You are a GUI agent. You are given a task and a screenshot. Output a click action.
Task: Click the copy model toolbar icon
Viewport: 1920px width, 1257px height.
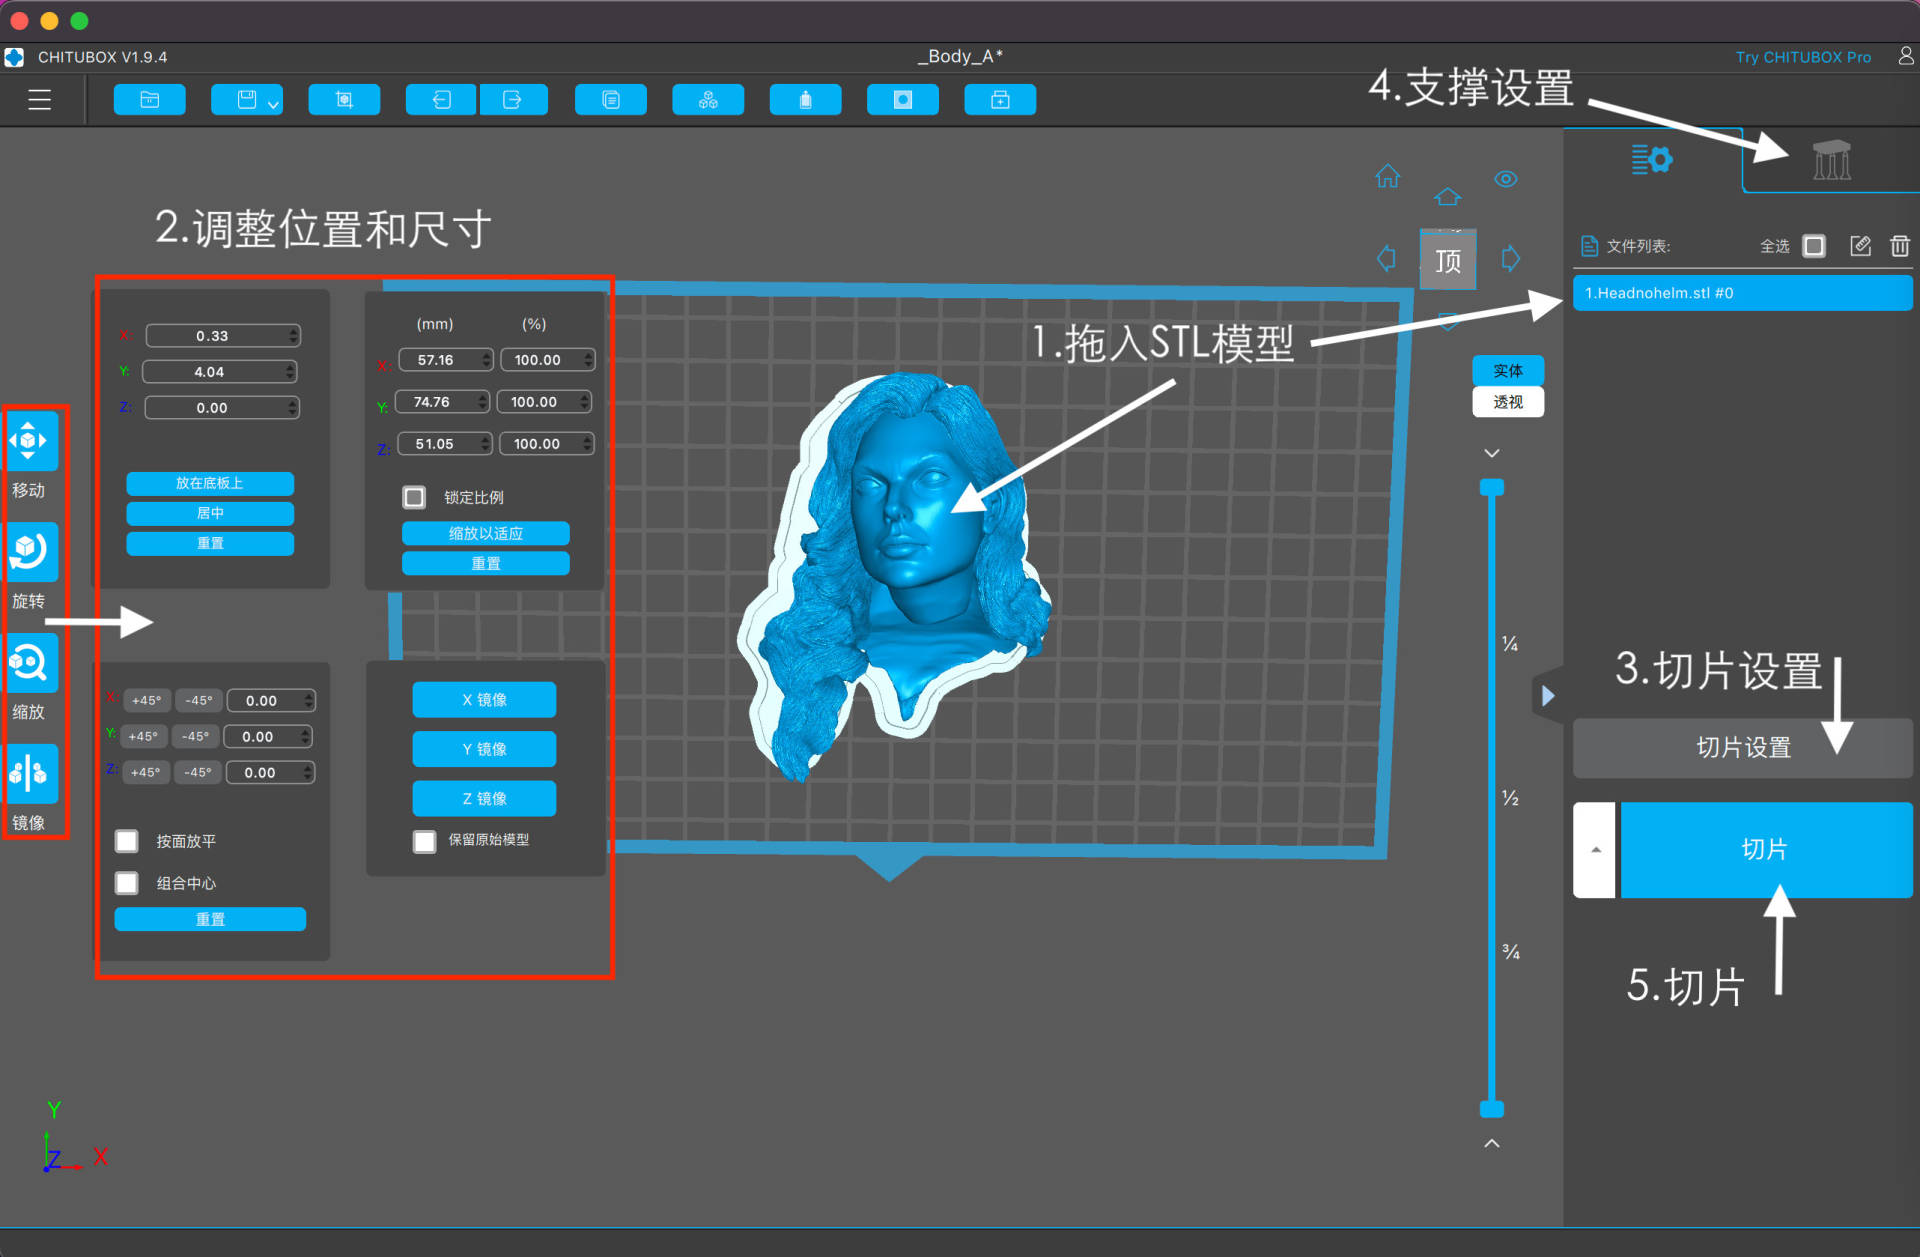tap(611, 100)
